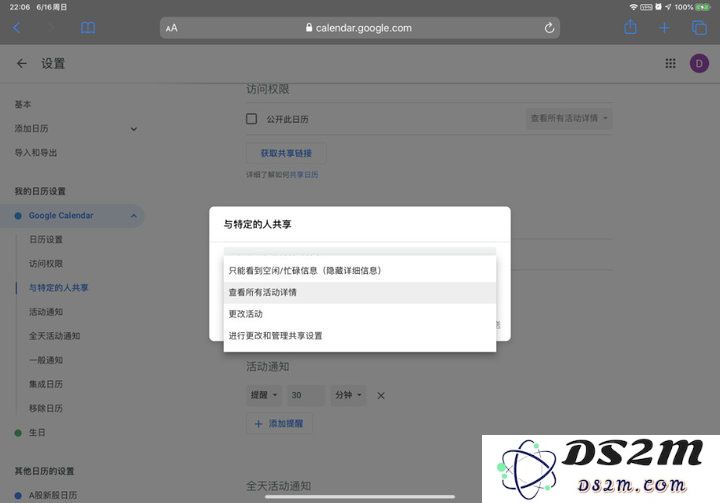Click blue dot beside Google Calendar
The image size is (720, 503).
coord(18,215)
